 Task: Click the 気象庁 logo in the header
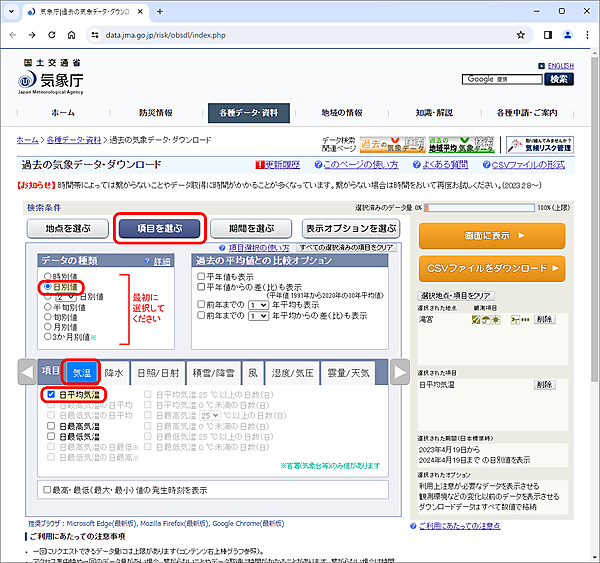pyautogui.click(x=51, y=77)
